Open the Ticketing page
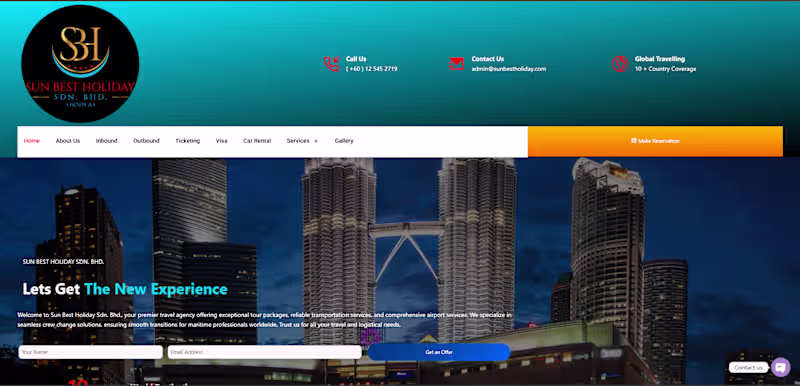800x386 pixels. pyautogui.click(x=188, y=141)
